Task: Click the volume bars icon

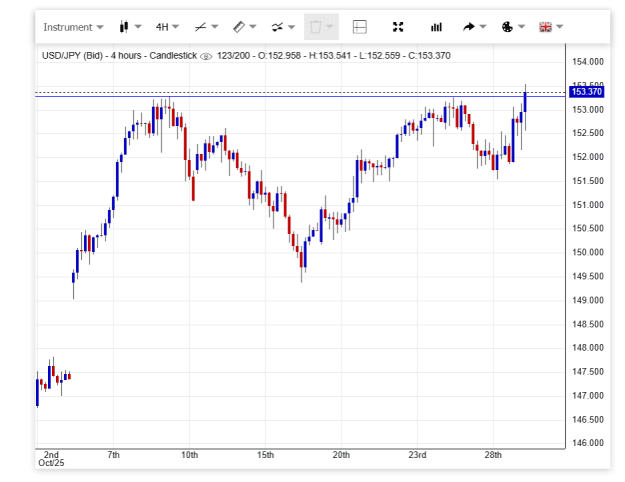Action: click(x=436, y=27)
